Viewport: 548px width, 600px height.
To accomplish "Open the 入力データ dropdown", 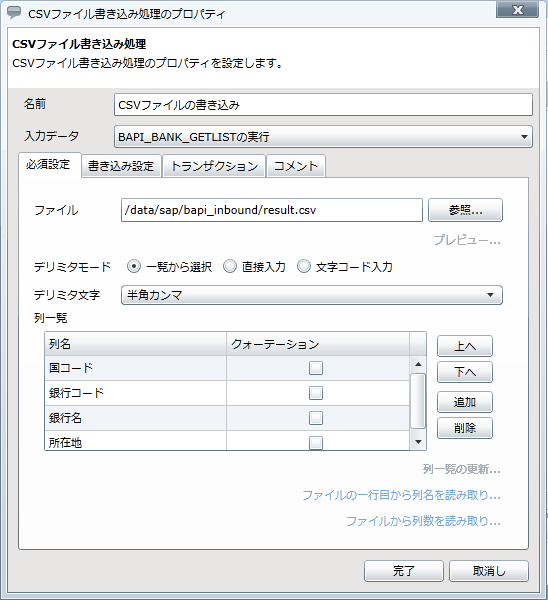I will [x=323, y=137].
